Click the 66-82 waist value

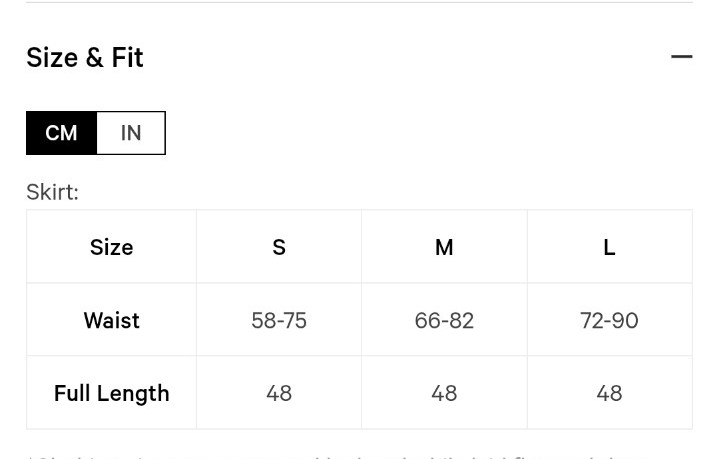point(444,320)
